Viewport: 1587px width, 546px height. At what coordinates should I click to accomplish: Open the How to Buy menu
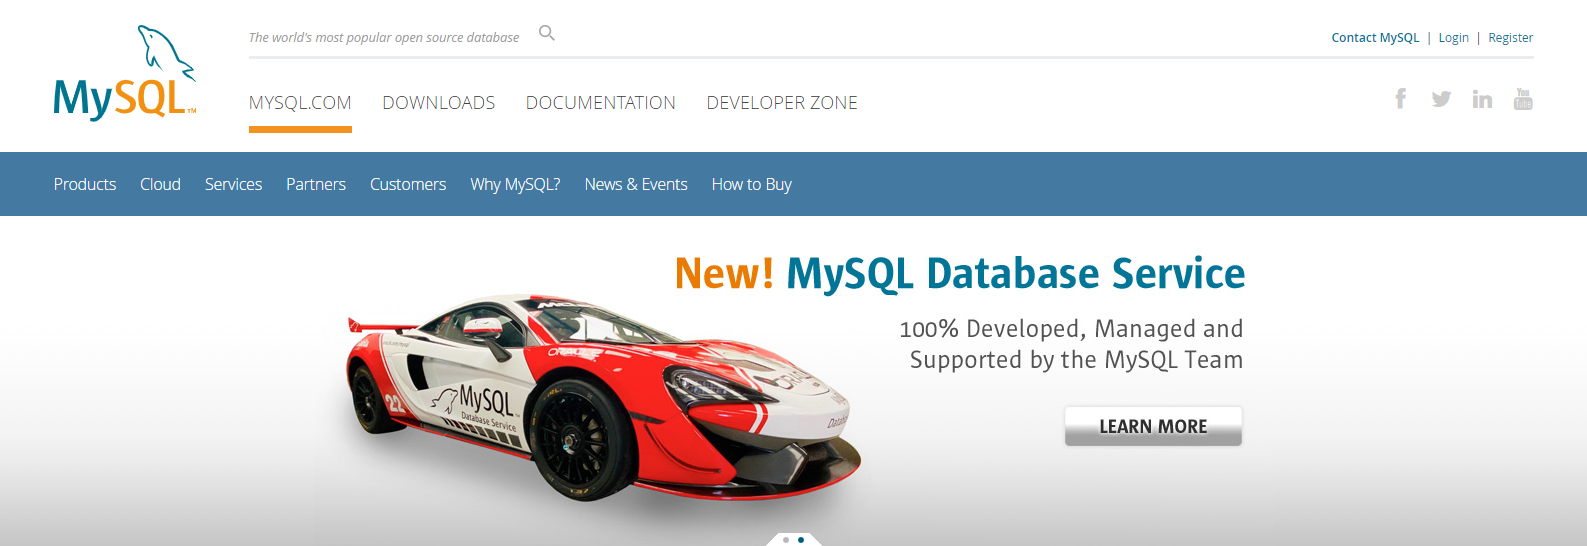752,184
